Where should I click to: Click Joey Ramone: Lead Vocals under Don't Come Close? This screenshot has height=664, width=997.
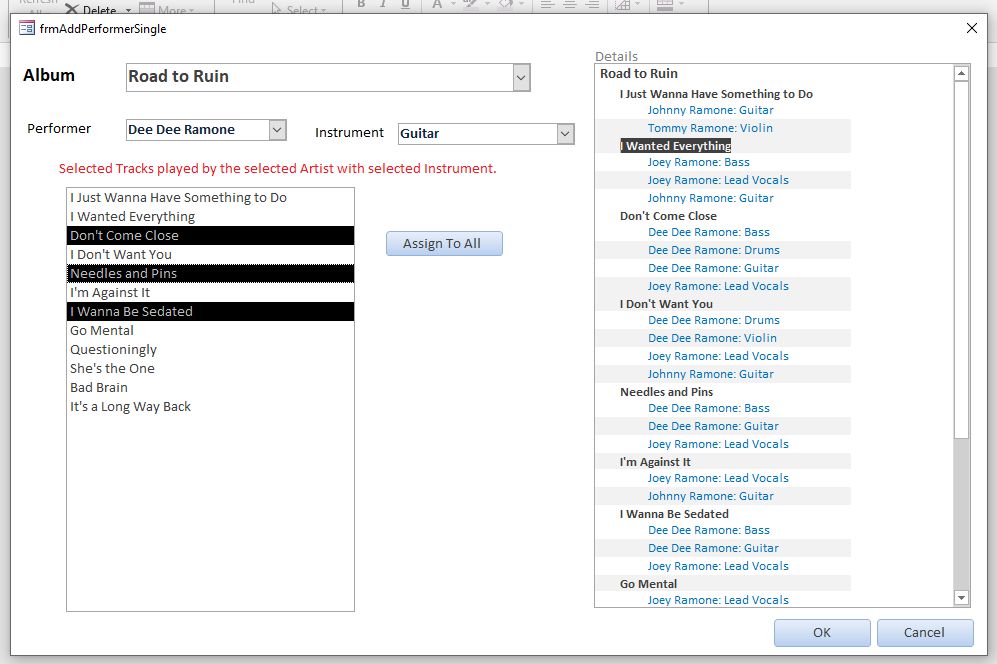(x=719, y=286)
